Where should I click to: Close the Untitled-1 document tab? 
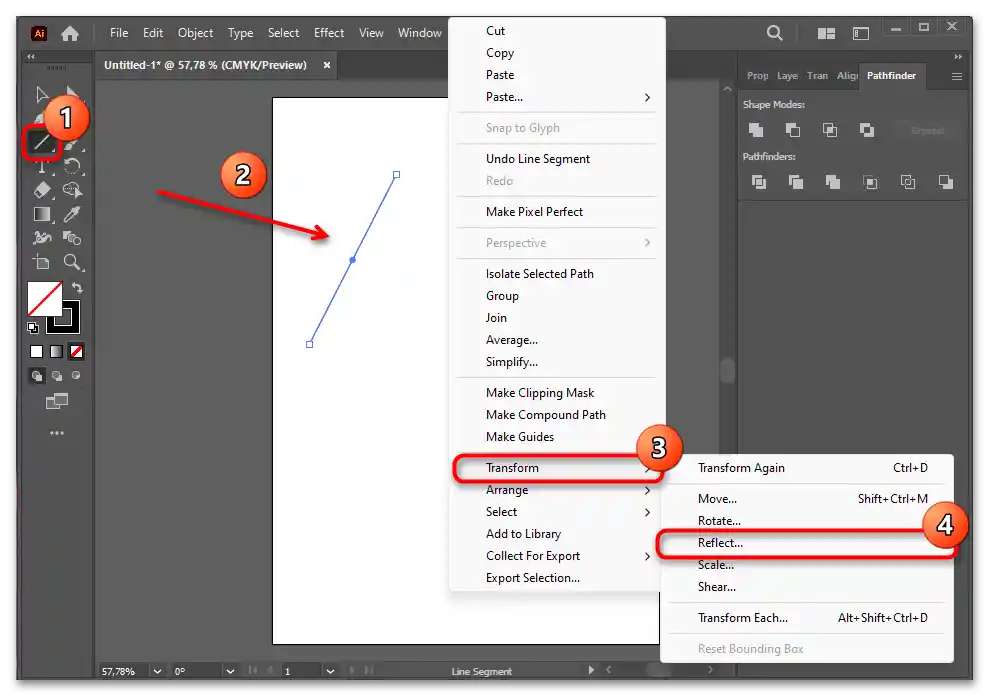tap(327, 65)
